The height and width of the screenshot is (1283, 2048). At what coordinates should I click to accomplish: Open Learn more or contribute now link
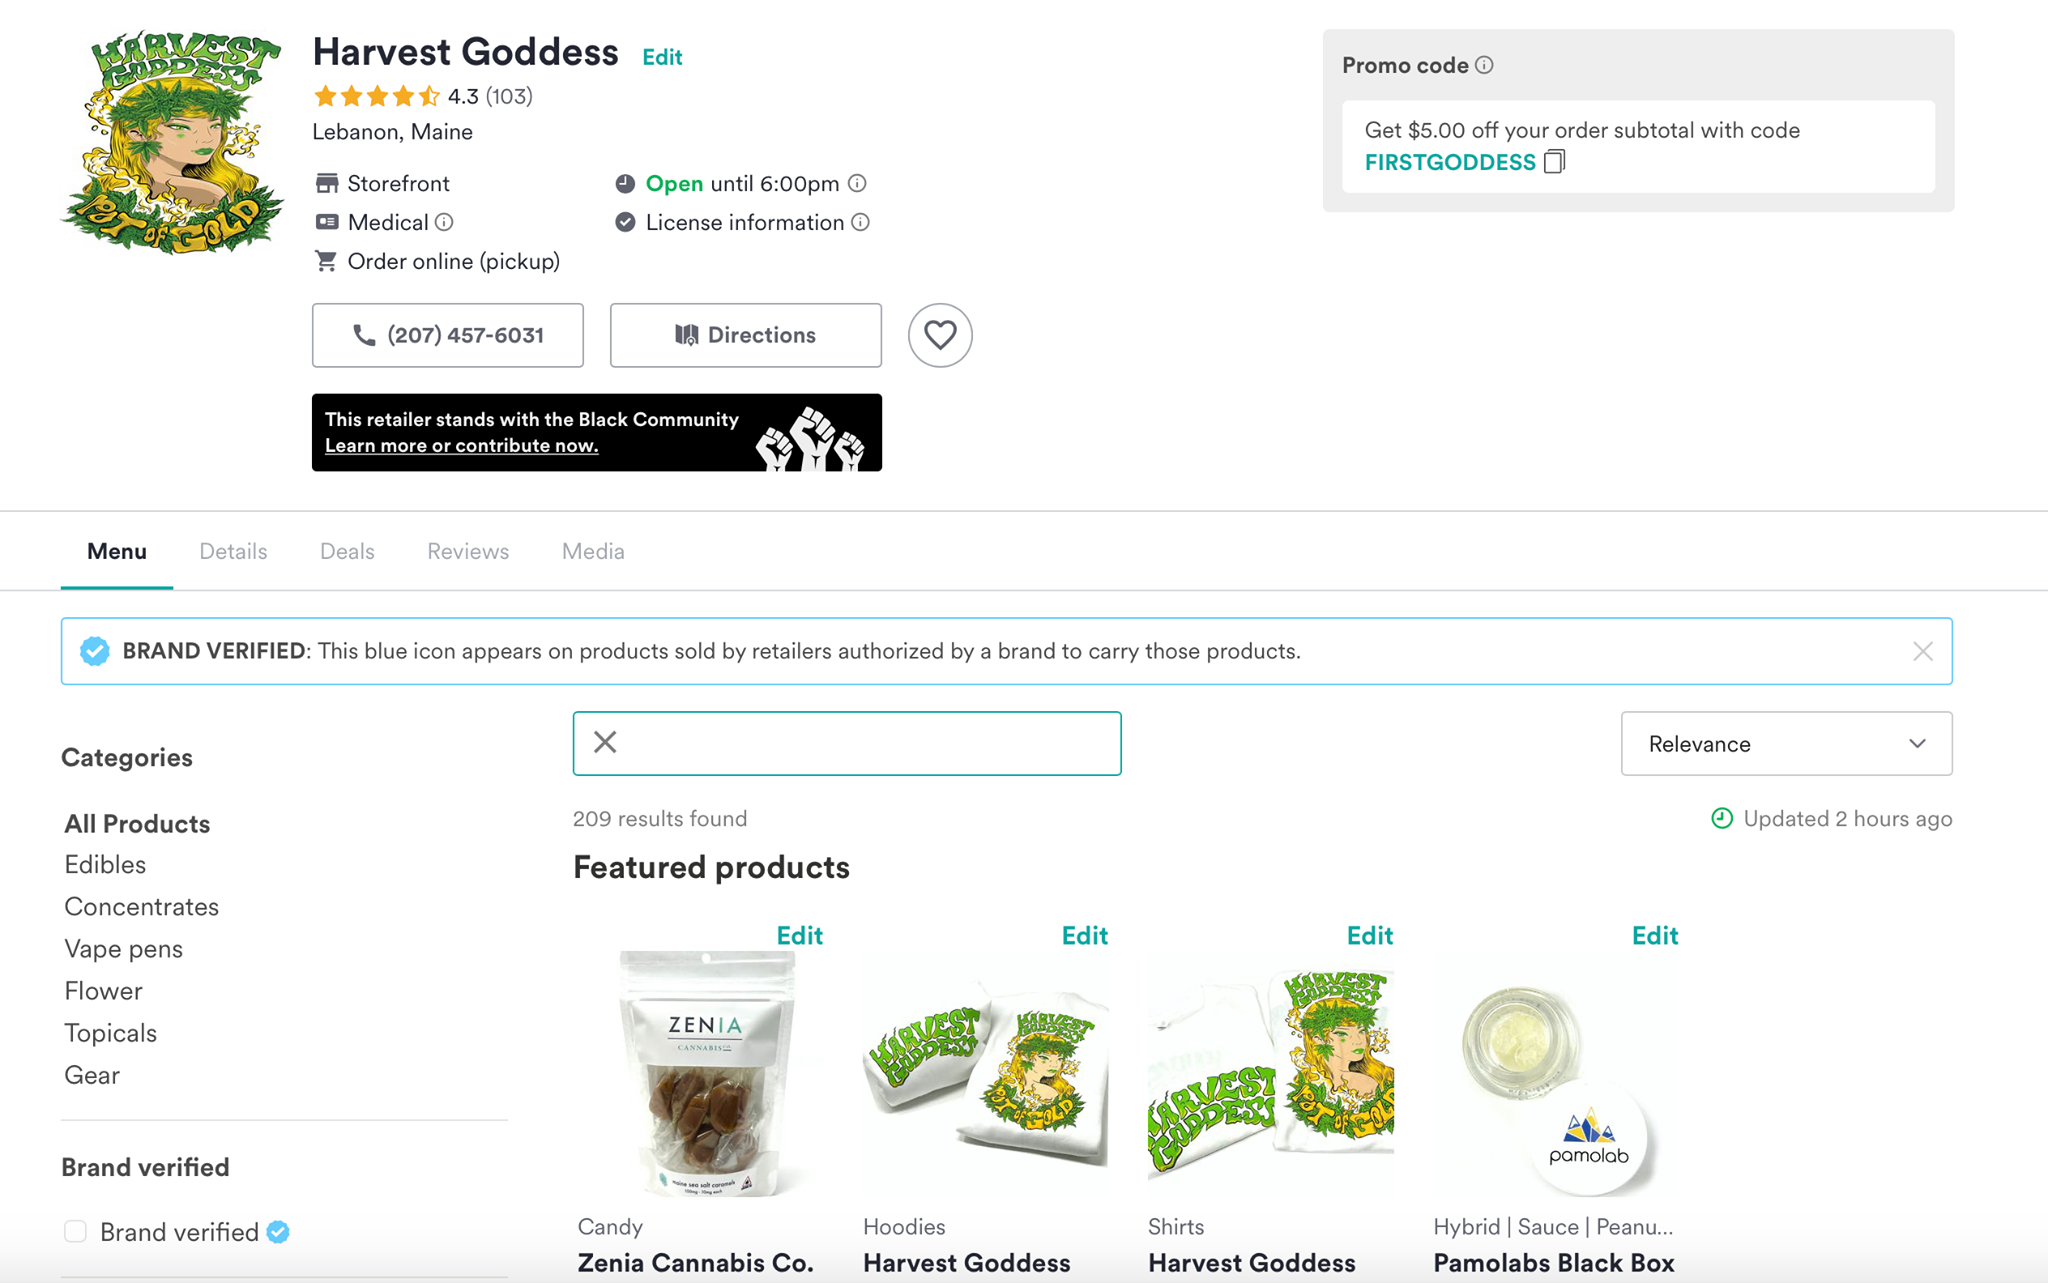pyautogui.click(x=461, y=446)
